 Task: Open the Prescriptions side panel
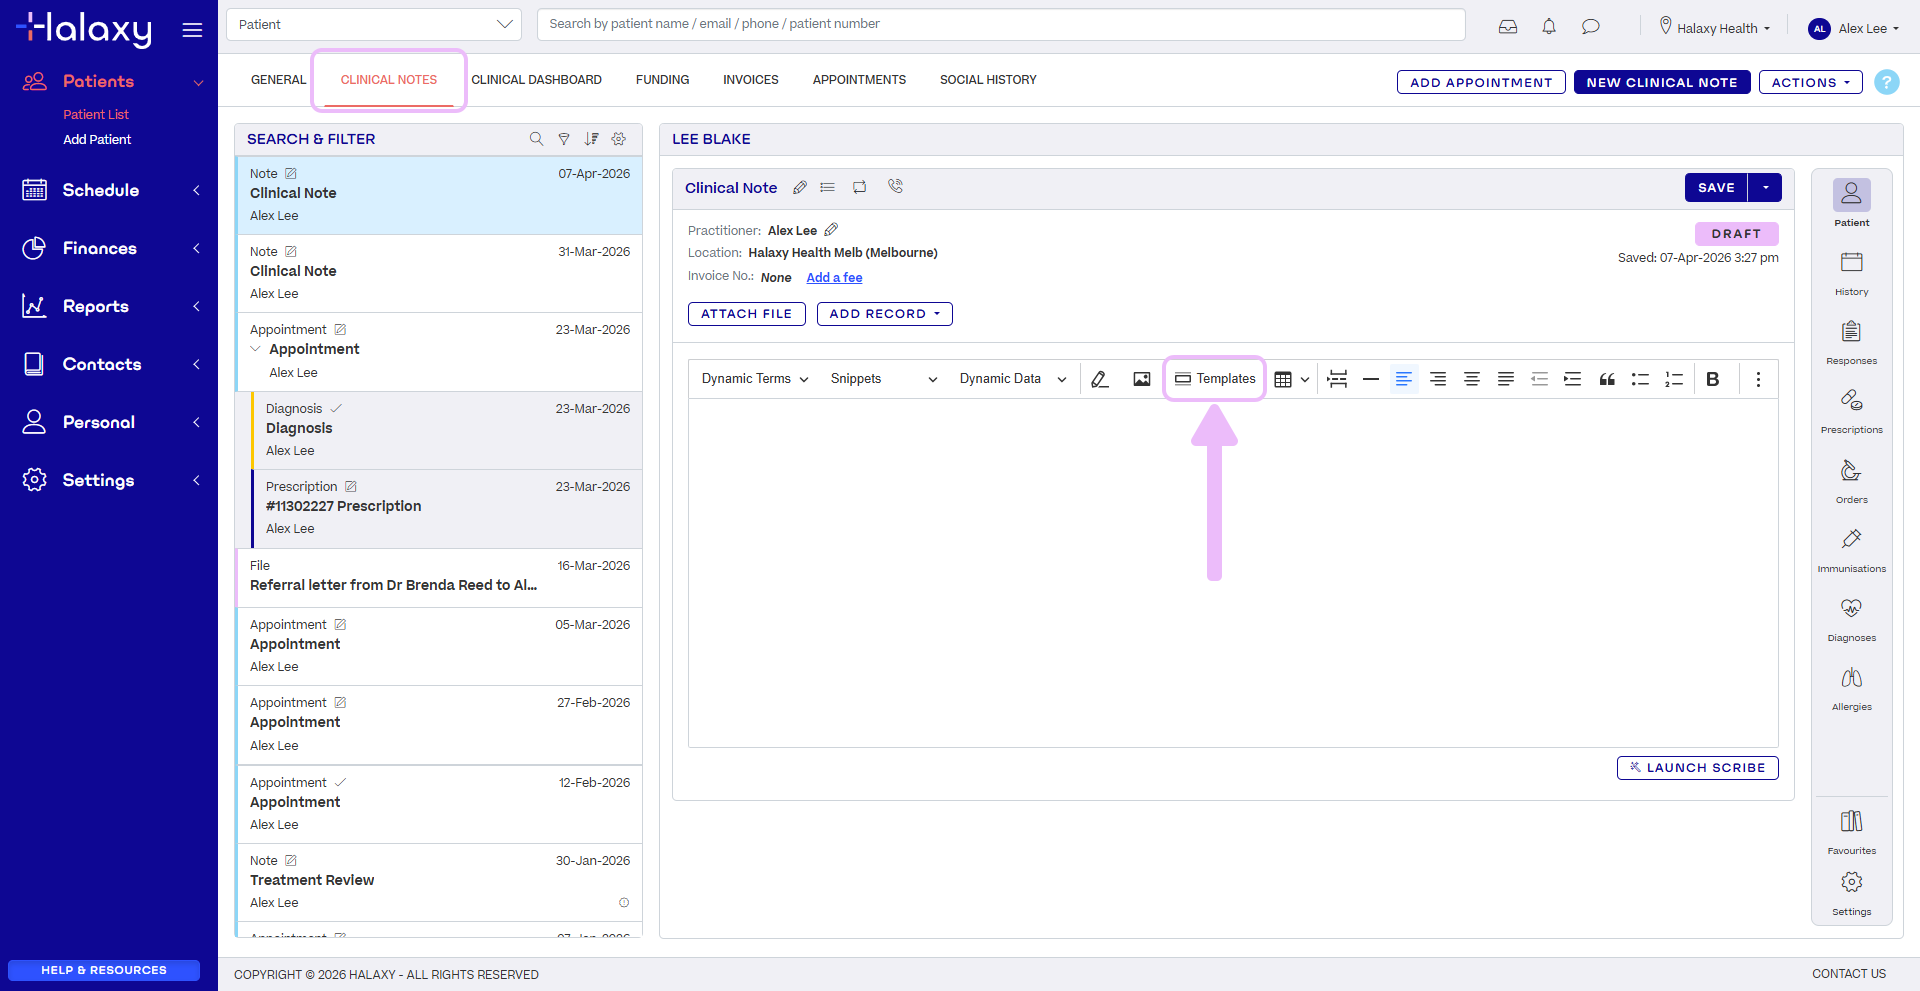click(x=1852, y=410)
